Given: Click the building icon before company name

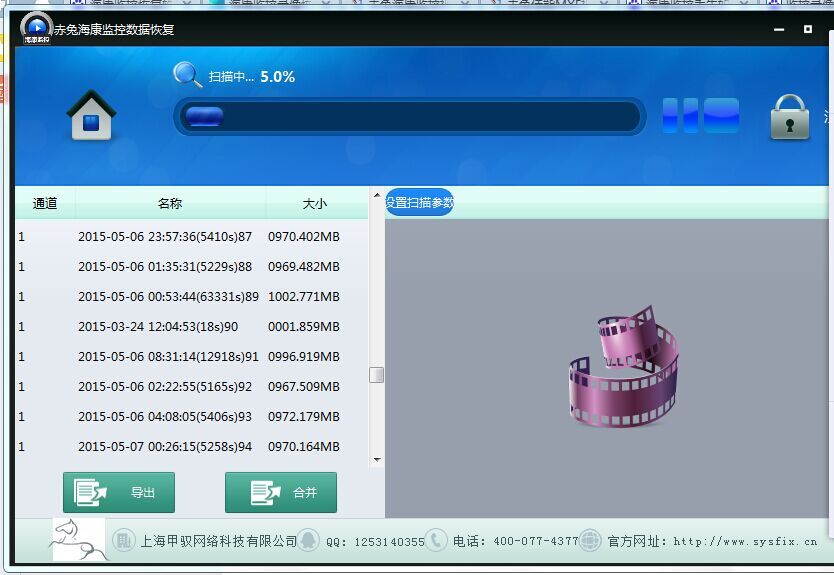Looking at the screenshot, I should (123, 541).
